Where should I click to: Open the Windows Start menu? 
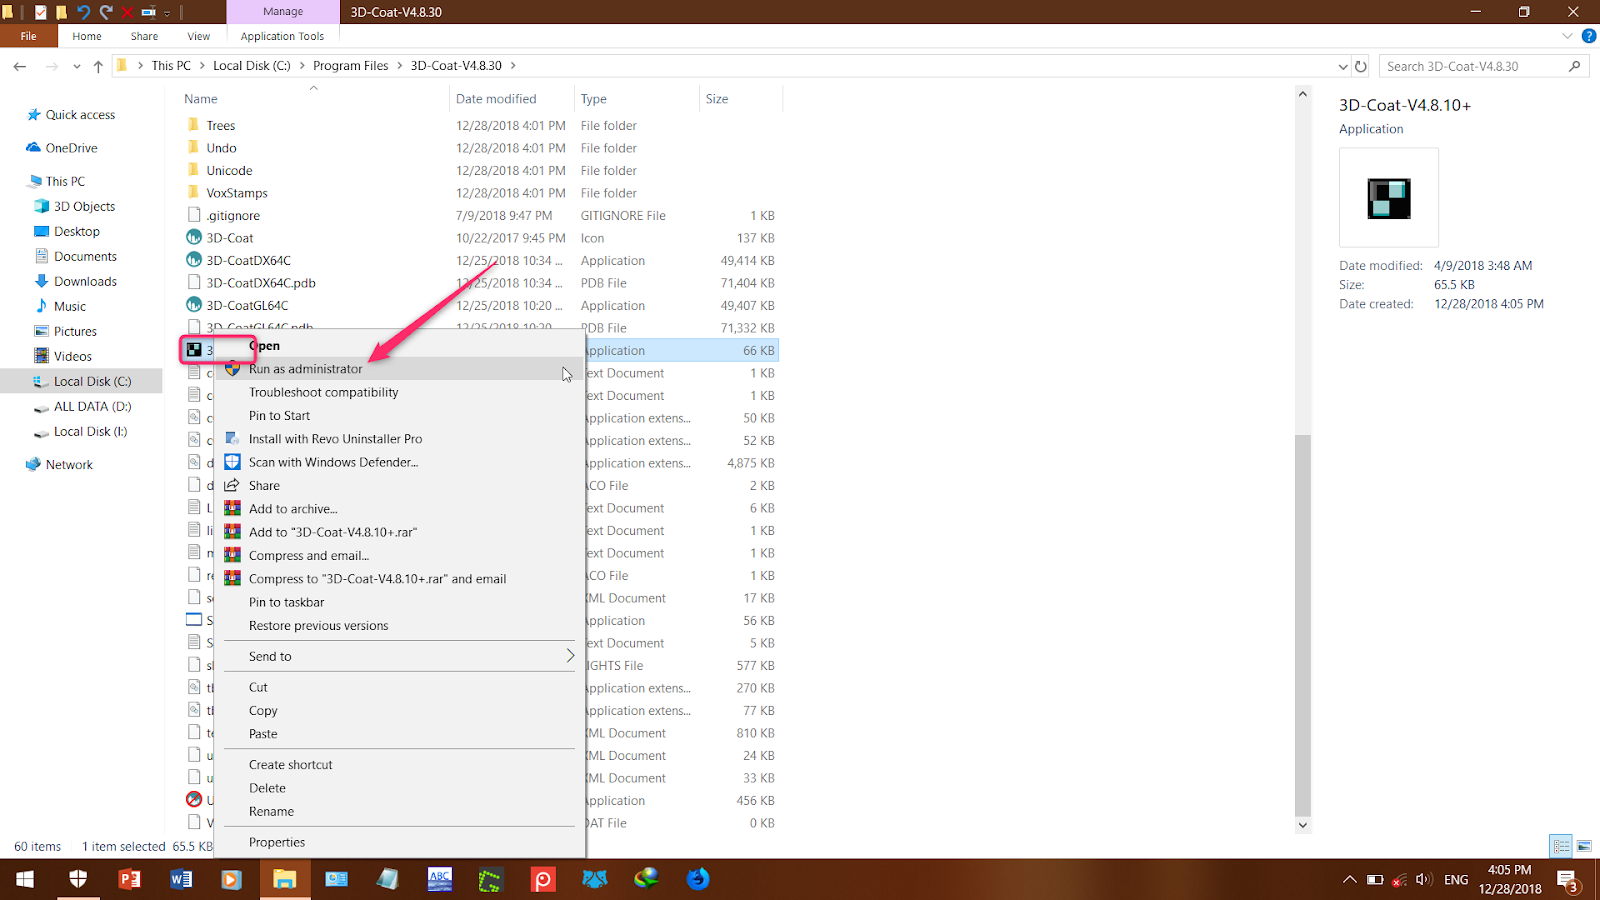click(25, 879)
